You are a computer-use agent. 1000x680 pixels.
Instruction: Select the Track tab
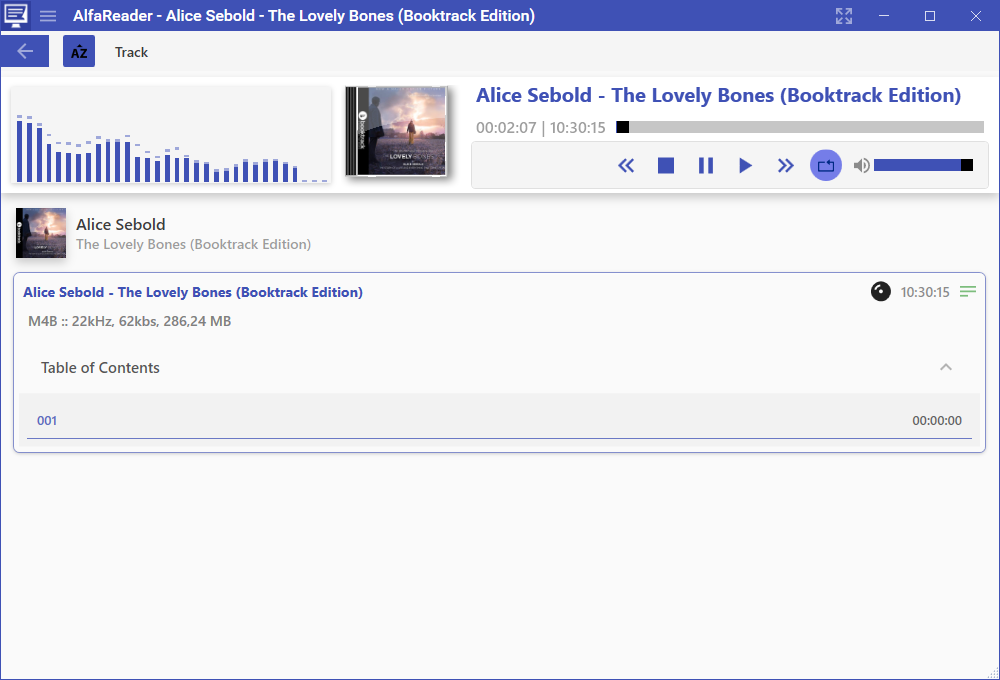(x=131, y=52)
